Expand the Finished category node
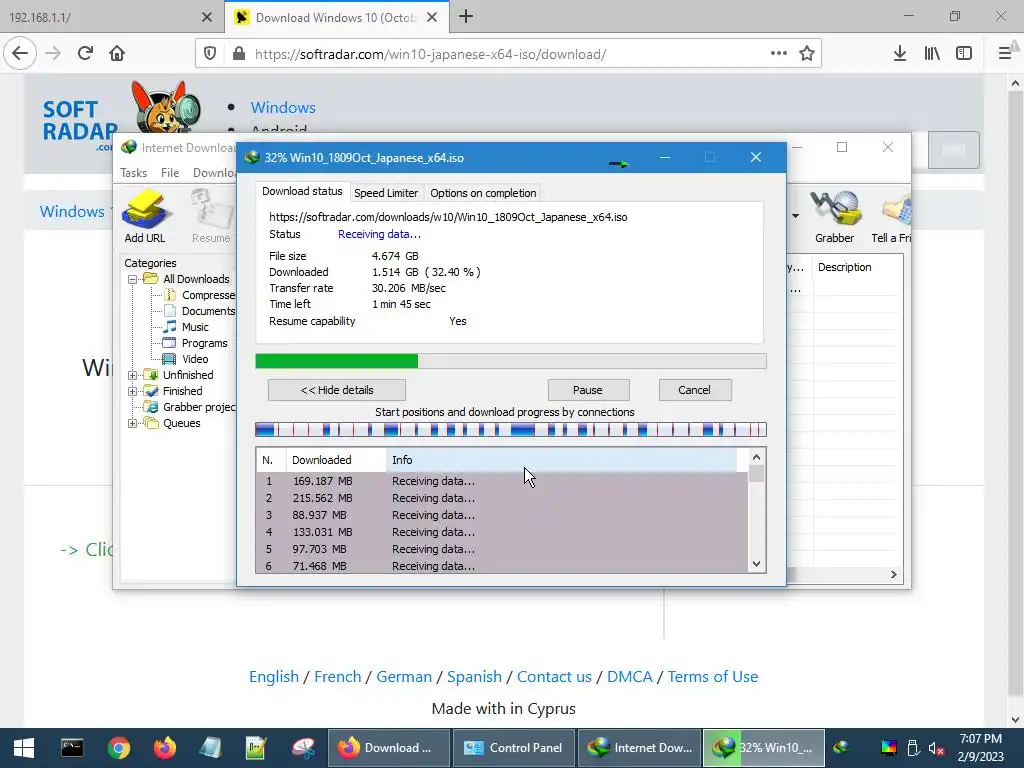1024x768 pixels. [133, 391]
